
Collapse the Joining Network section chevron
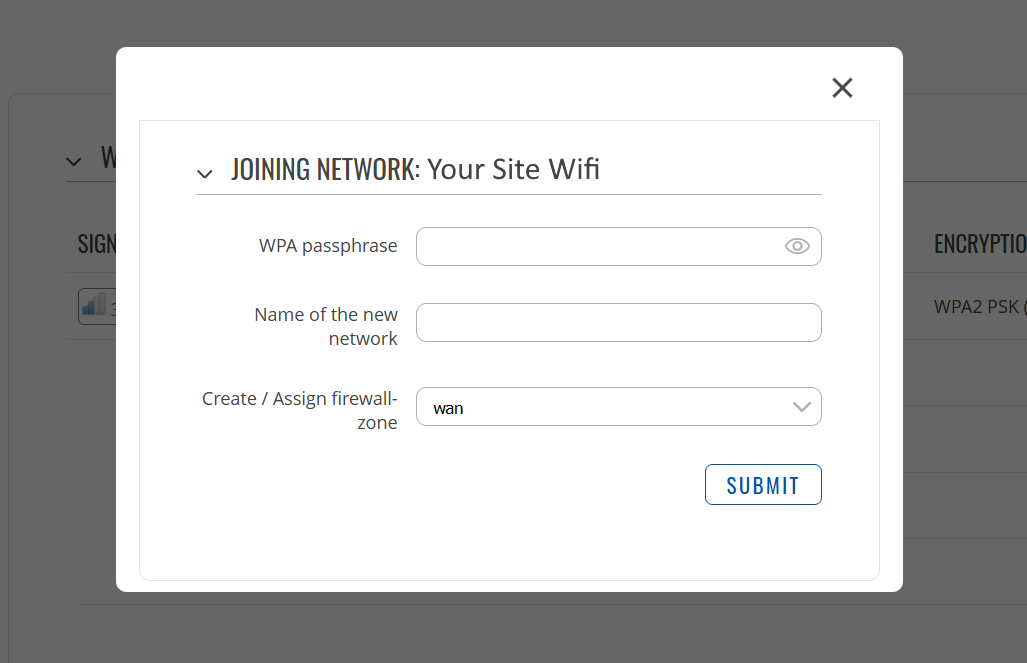pos(205,174)
